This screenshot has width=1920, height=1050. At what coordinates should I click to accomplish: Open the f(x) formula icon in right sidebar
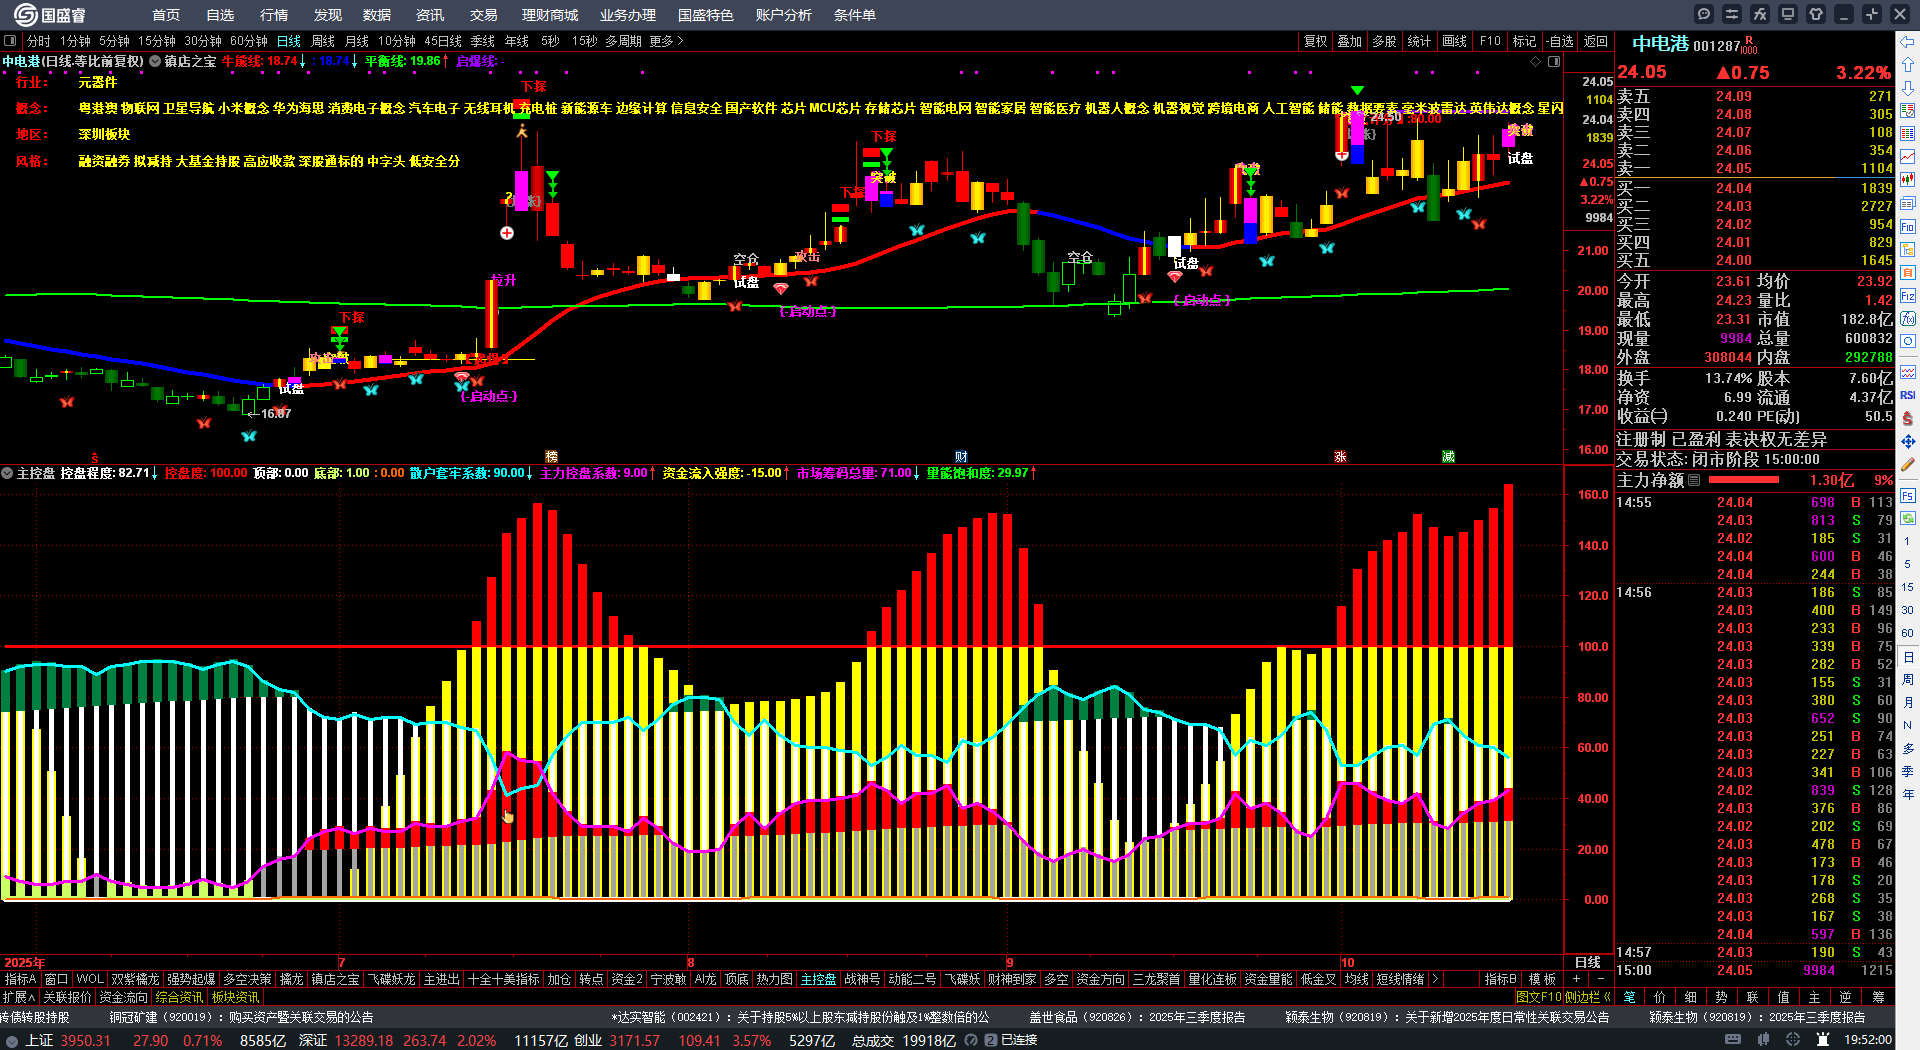coord(1908,319)
